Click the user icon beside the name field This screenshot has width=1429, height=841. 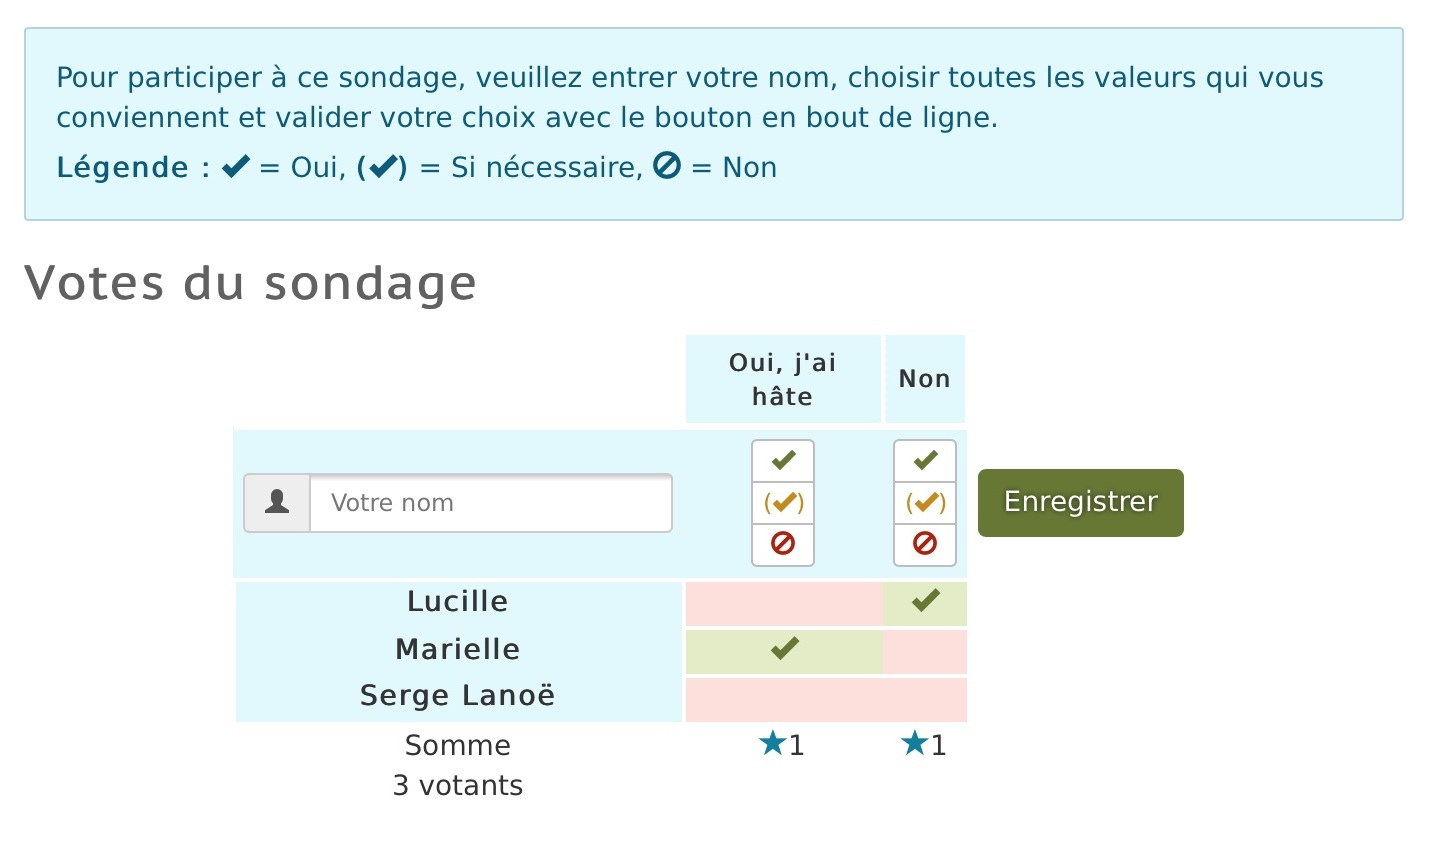[277, 503]
